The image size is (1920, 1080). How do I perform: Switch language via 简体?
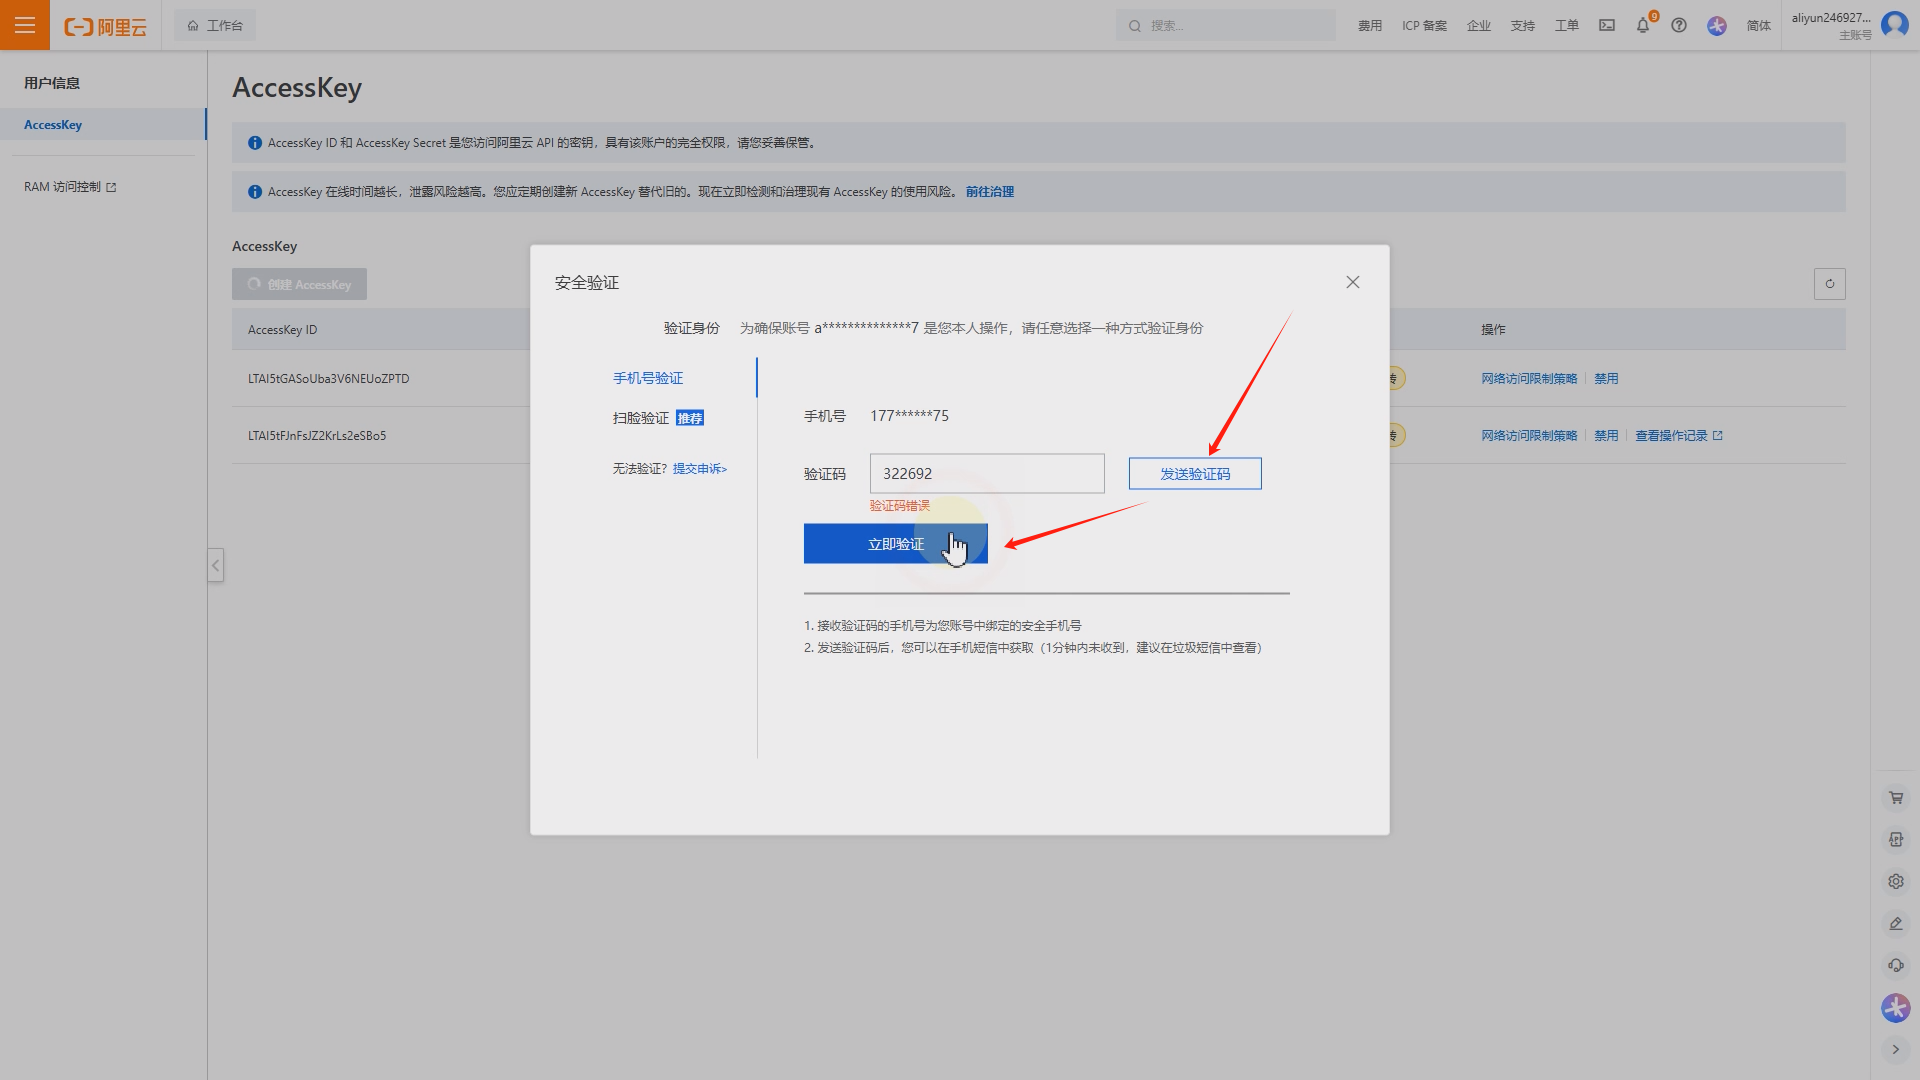coord(1758,26)
